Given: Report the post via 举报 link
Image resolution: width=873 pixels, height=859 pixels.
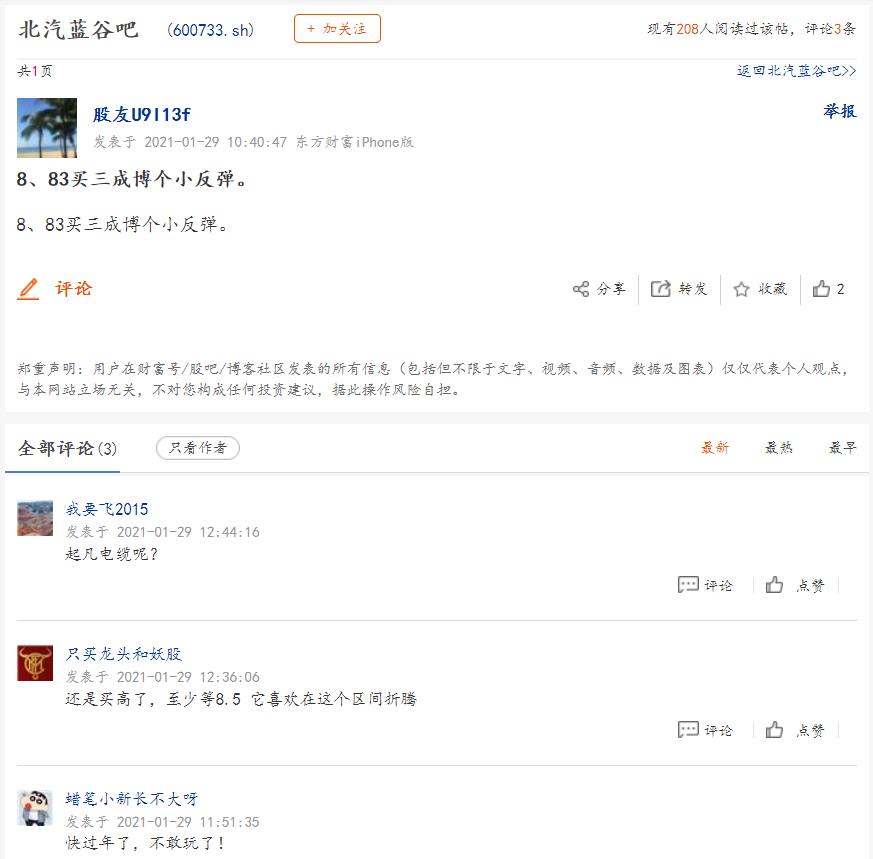Looking at the screenshot, I should pyautogui.click(x=840, y=111).
